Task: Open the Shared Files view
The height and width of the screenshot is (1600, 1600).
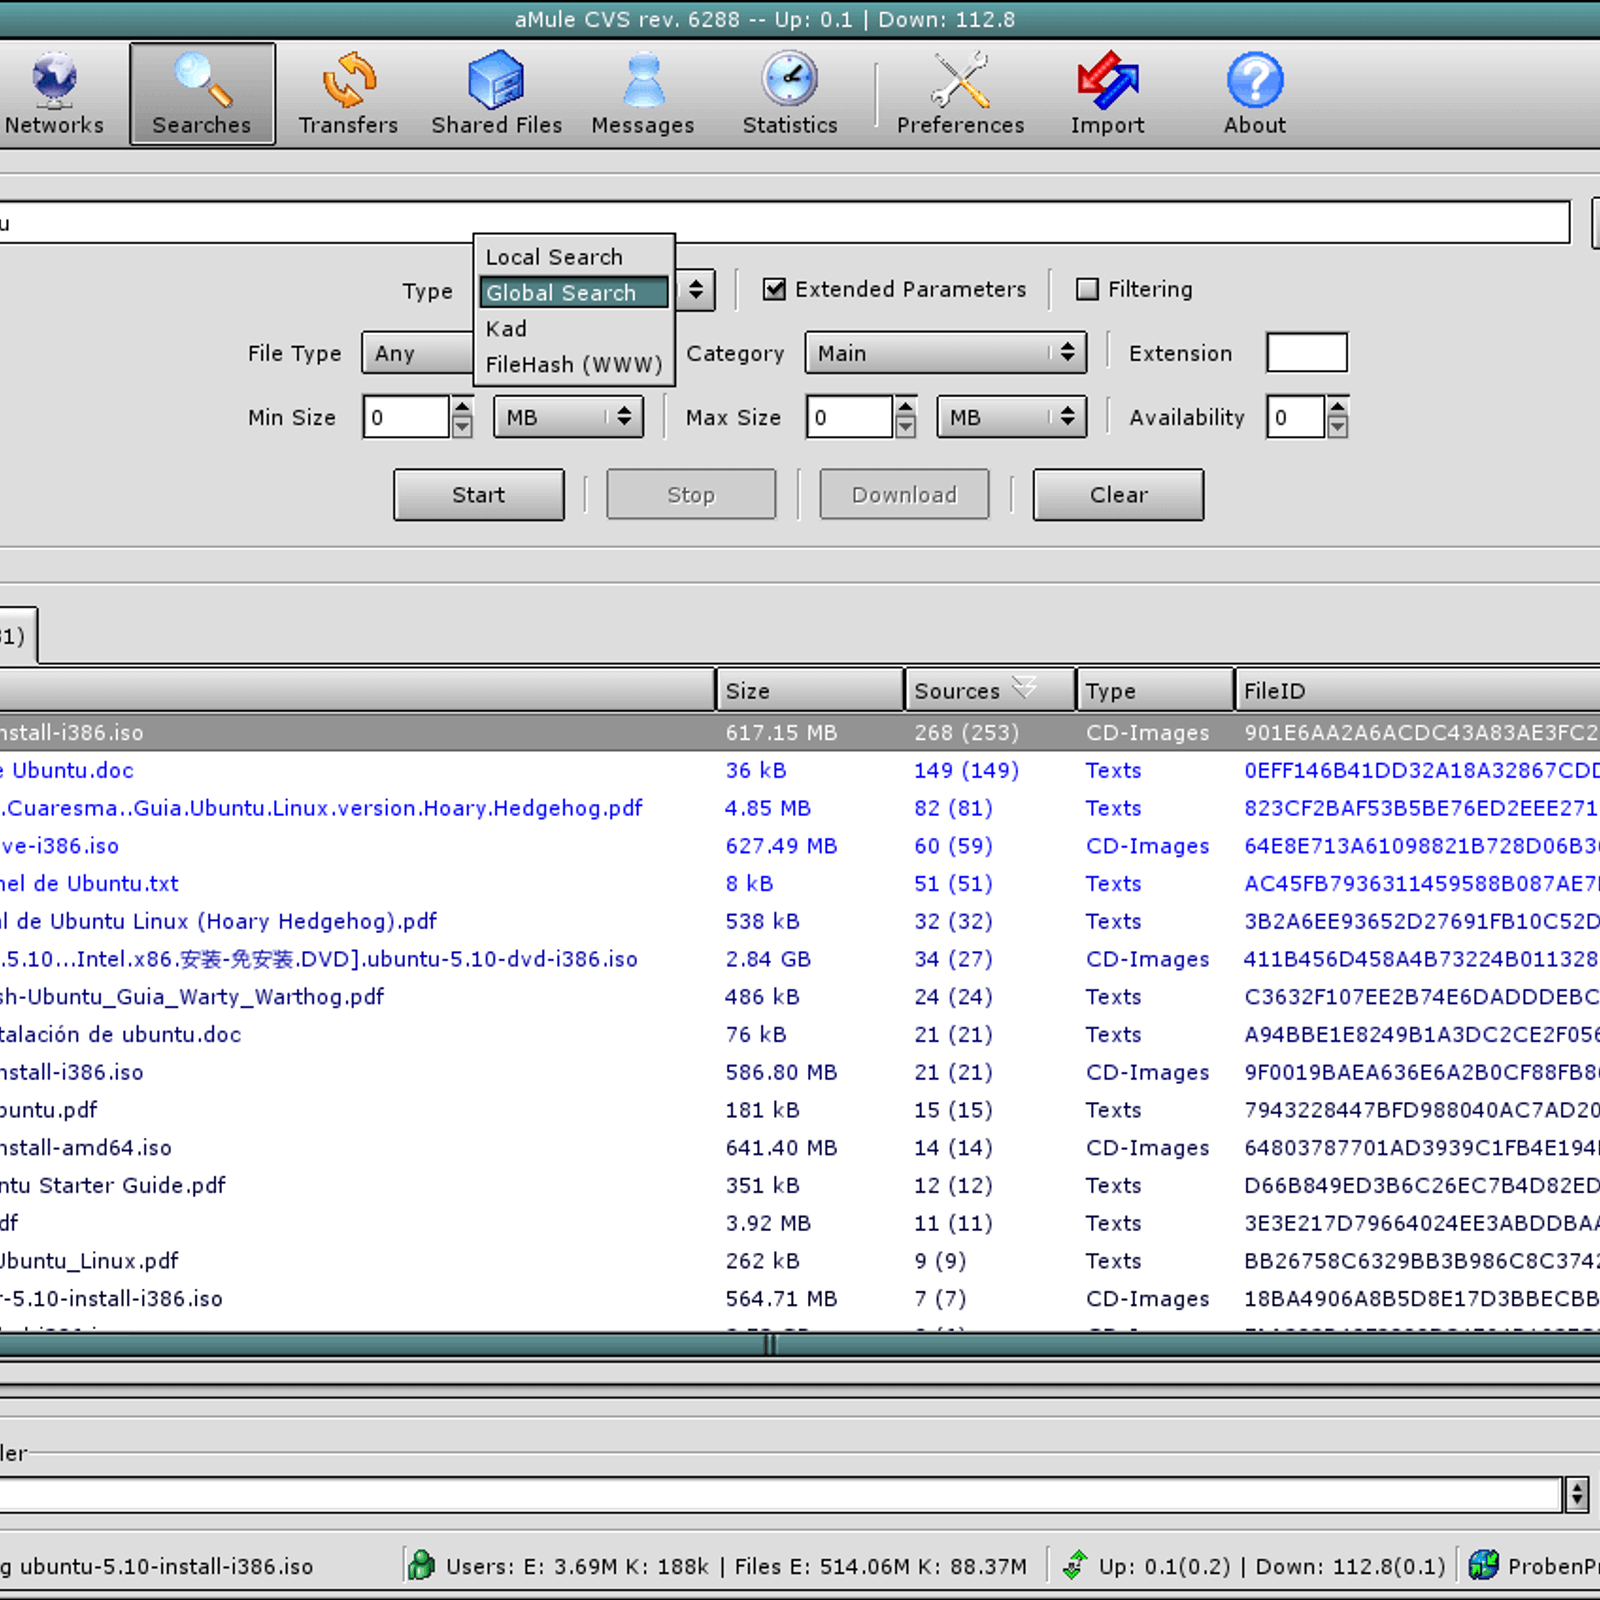Action: pos(496,94)
